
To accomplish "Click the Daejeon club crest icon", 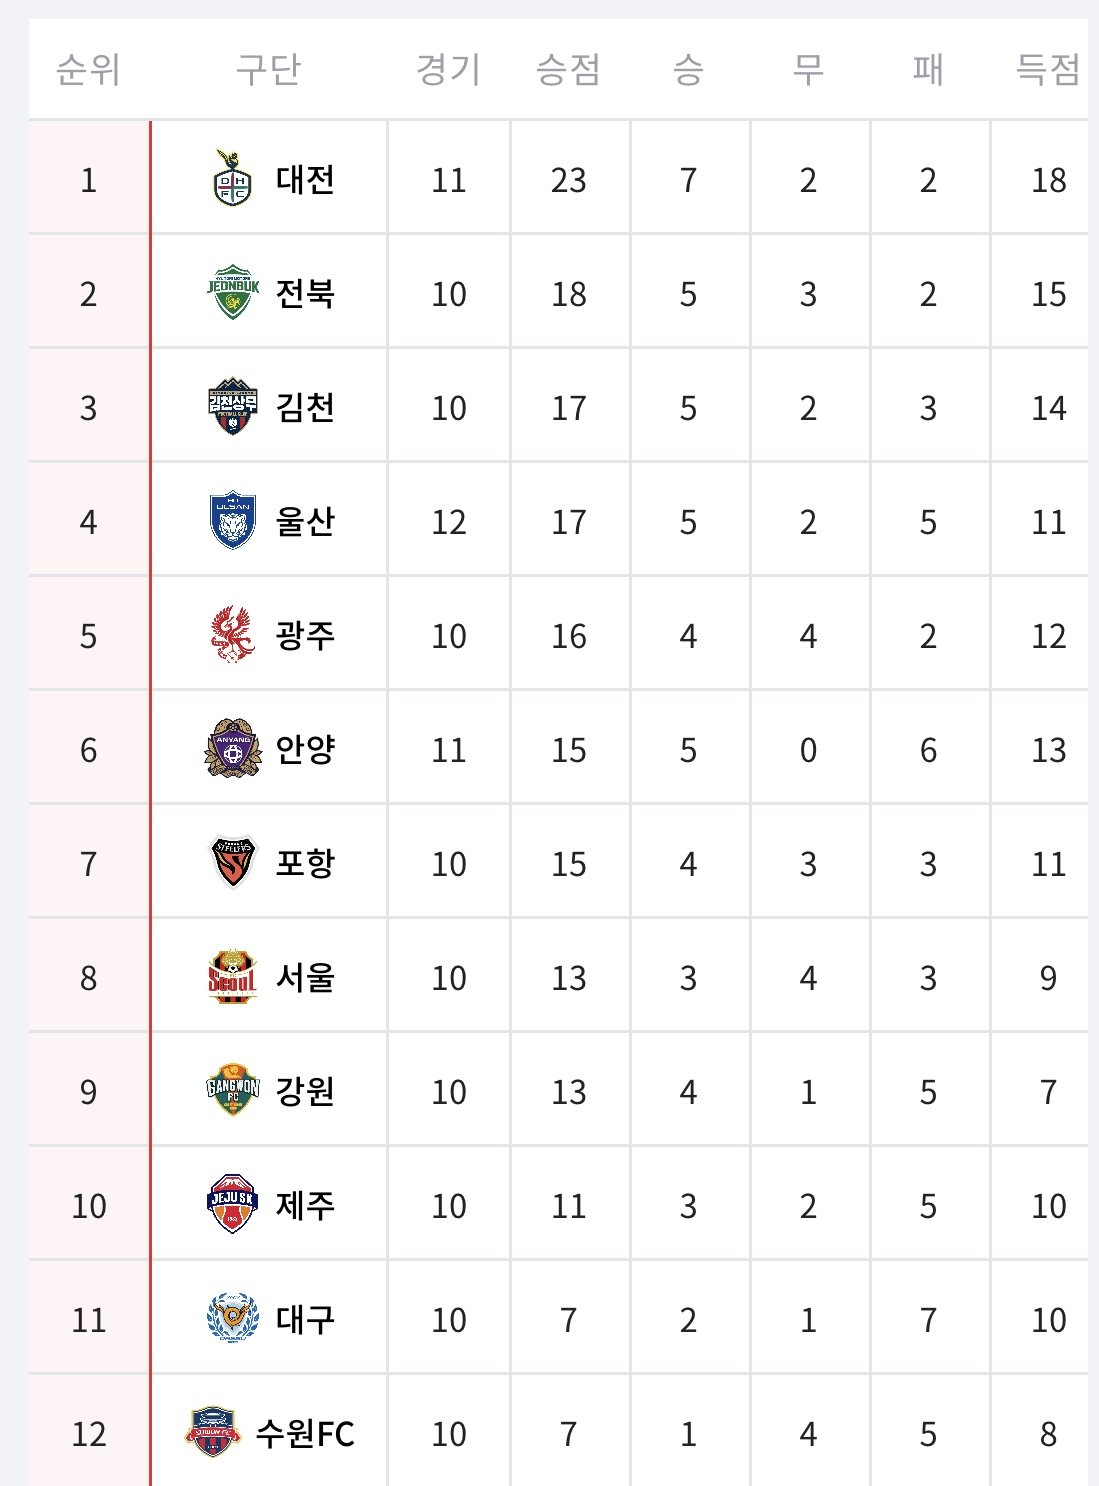I will coord(232,179).
